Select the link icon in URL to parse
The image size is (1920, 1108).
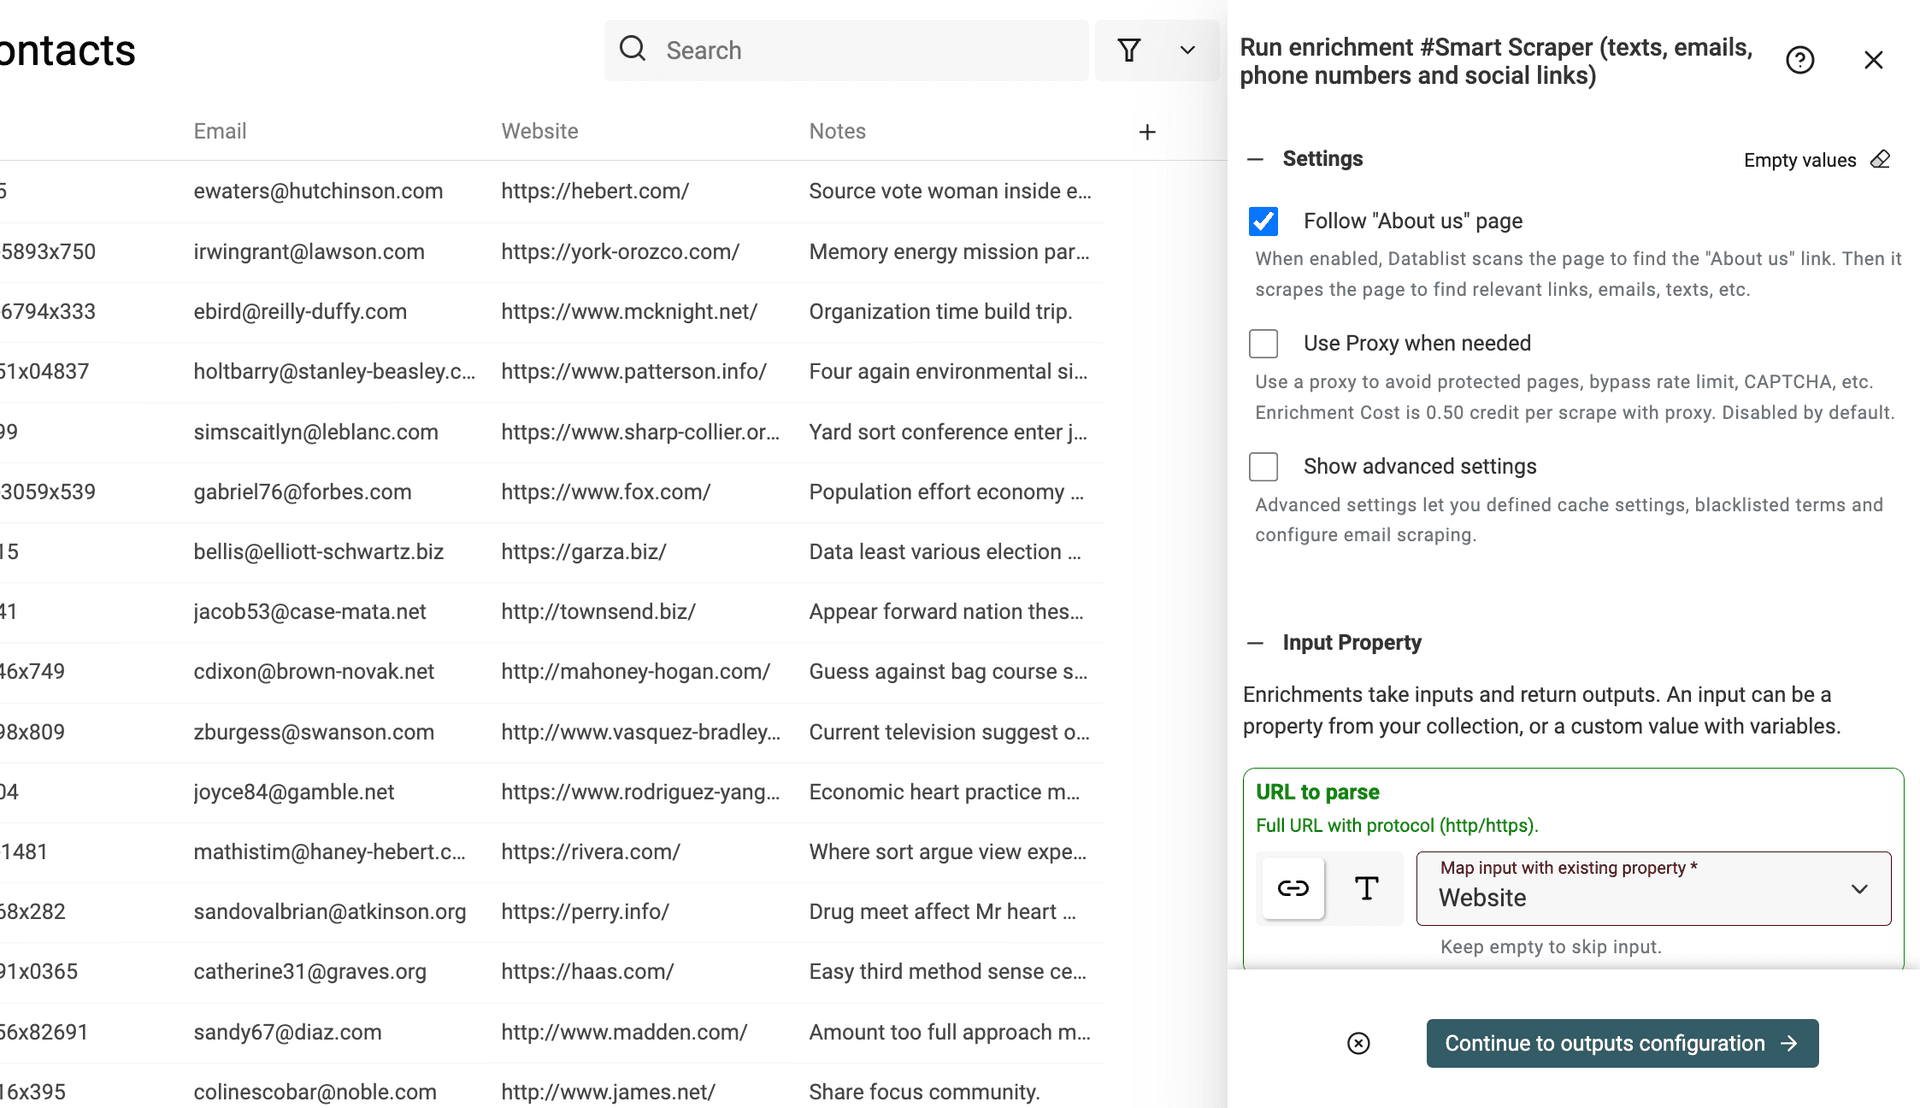pos(1292,888)
